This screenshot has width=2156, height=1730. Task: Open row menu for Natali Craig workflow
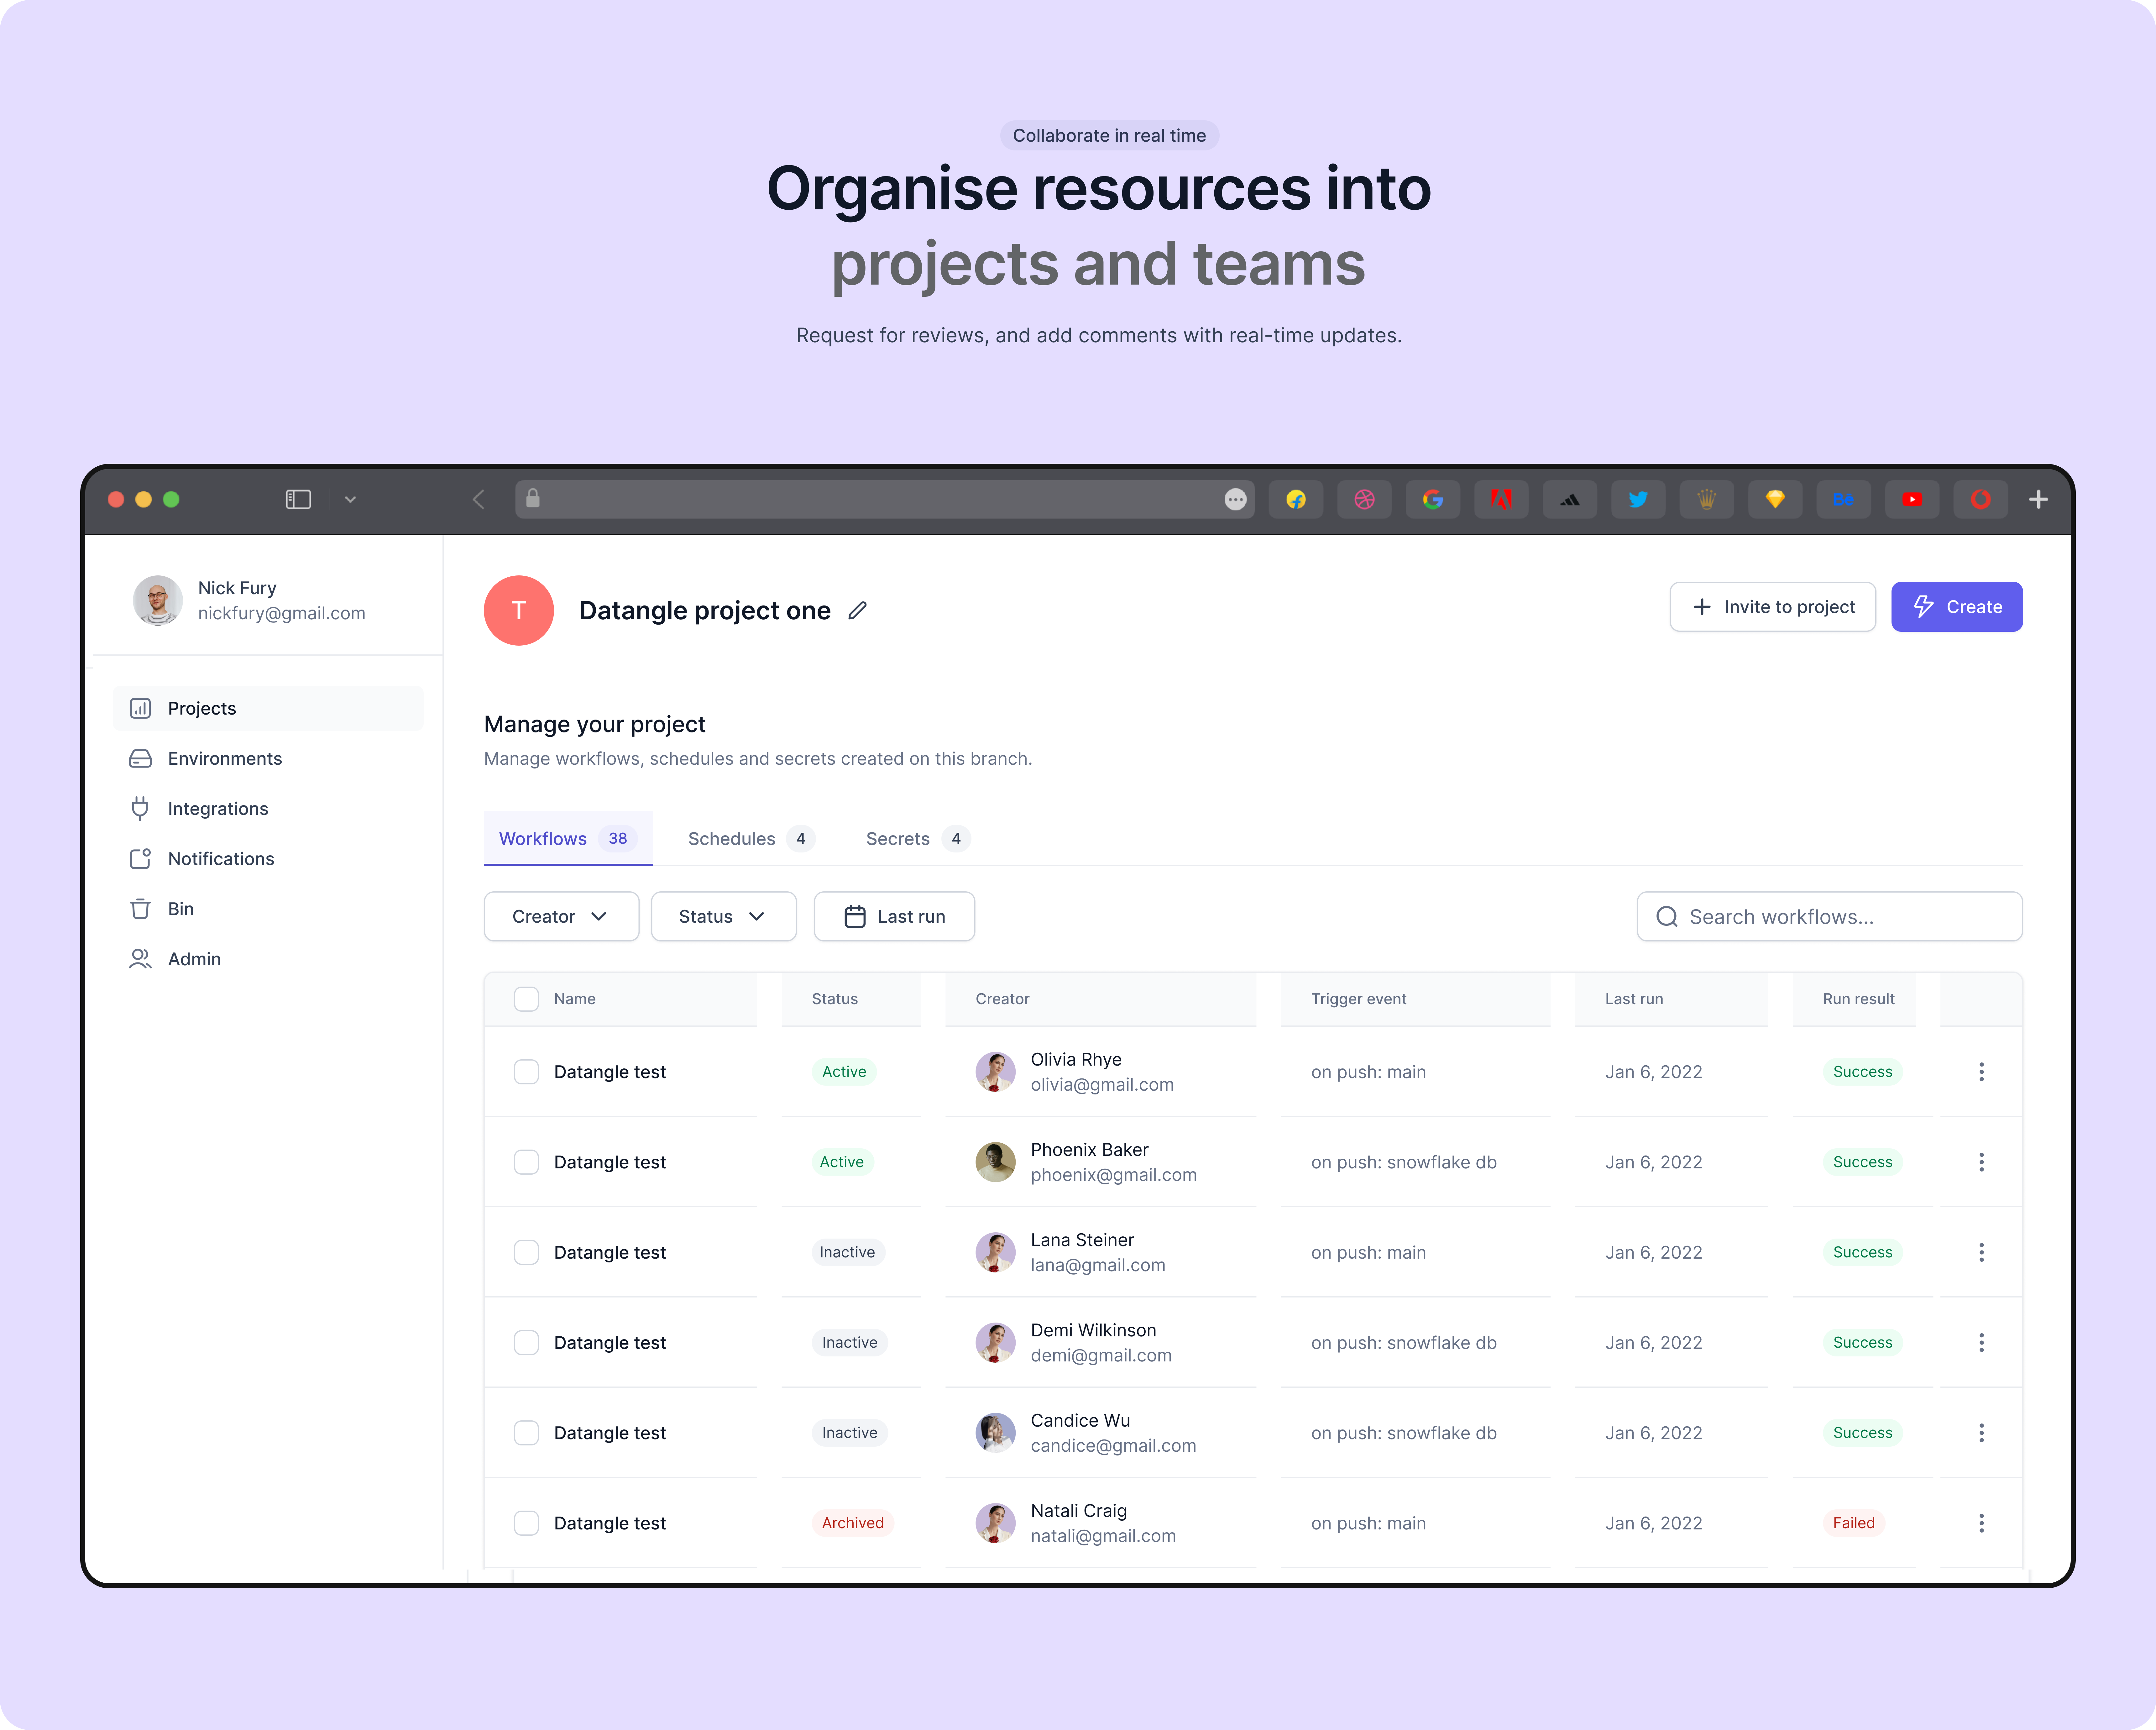[x=1981, y=1523]
